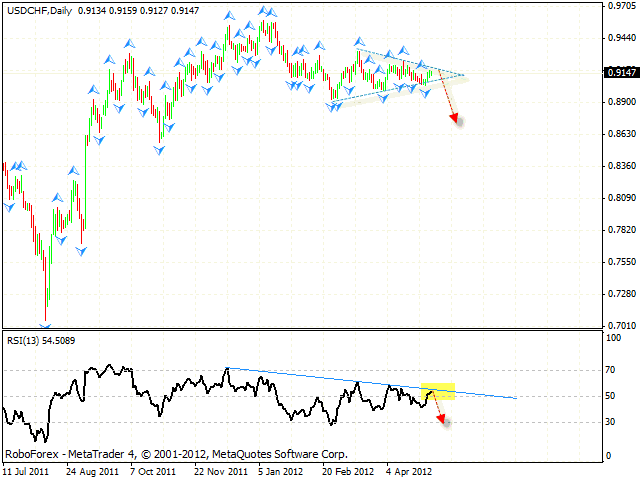Click the 20 Feb 2012 date label
Viewport: 640px width, 479px height.
pos(347,468)
